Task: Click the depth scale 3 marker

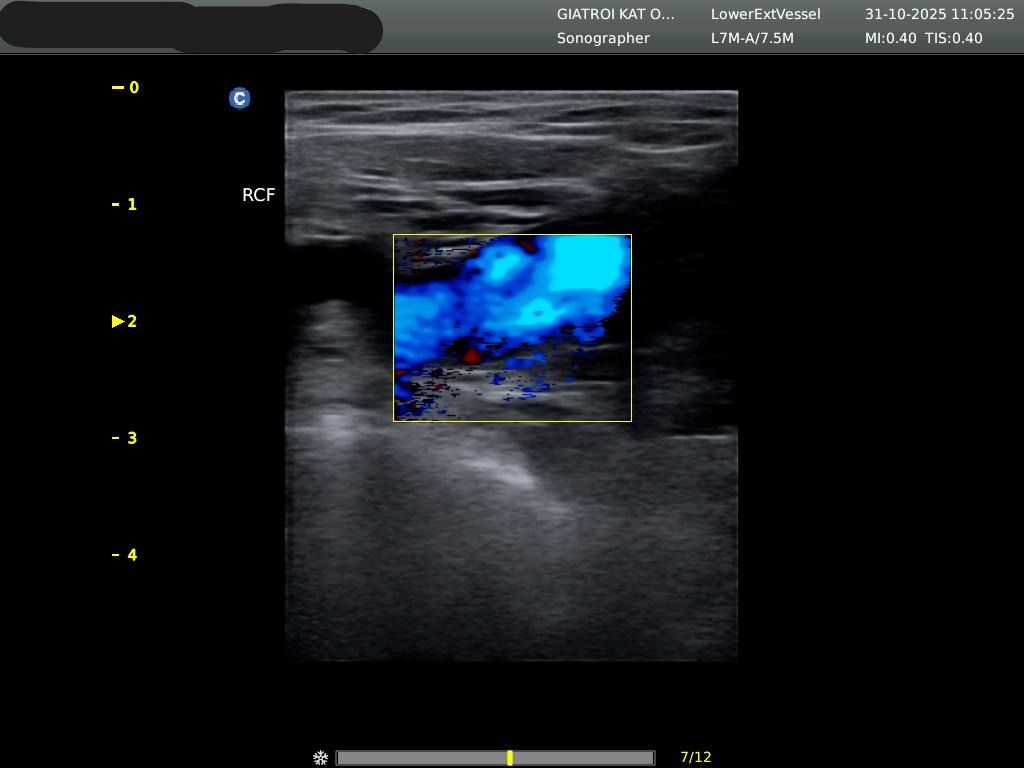Action: 126,438
